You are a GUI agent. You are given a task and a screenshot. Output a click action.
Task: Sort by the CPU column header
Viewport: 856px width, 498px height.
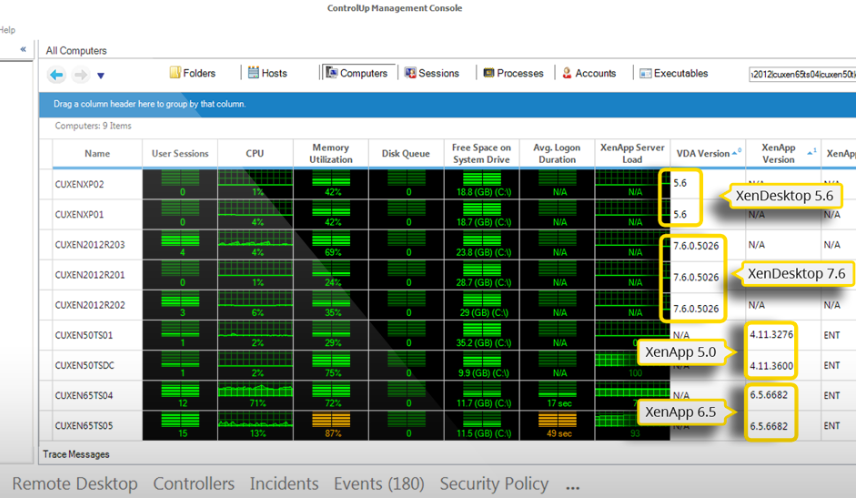[x=255, y=153]
